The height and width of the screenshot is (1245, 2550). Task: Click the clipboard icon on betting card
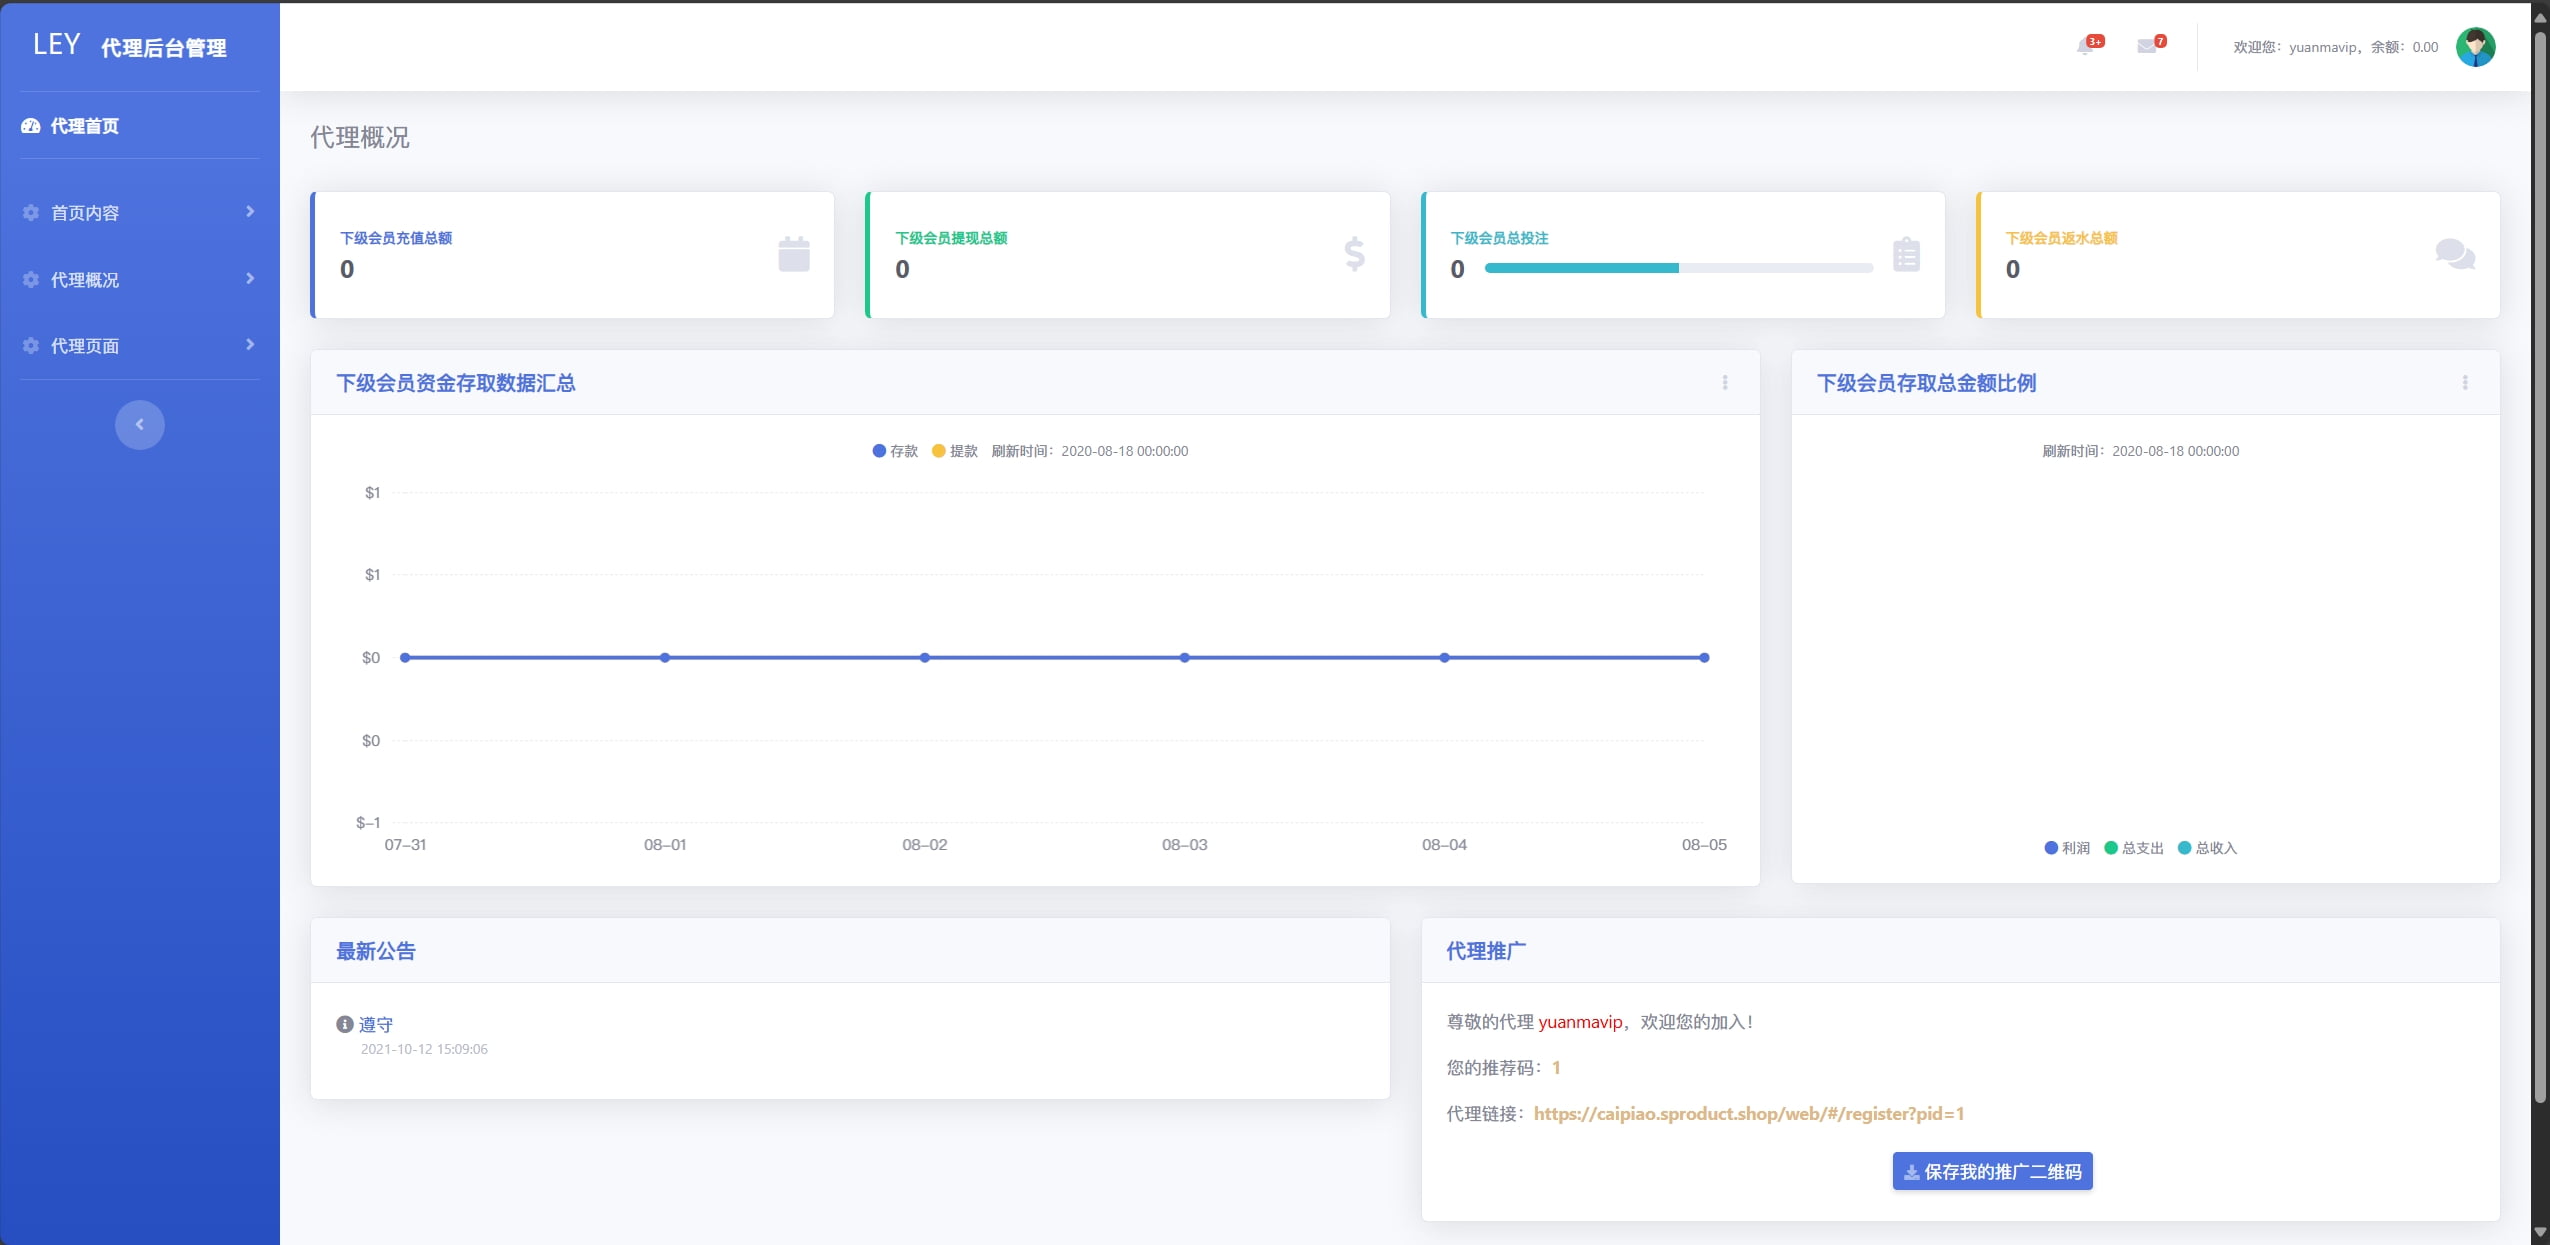point(1906,254)
